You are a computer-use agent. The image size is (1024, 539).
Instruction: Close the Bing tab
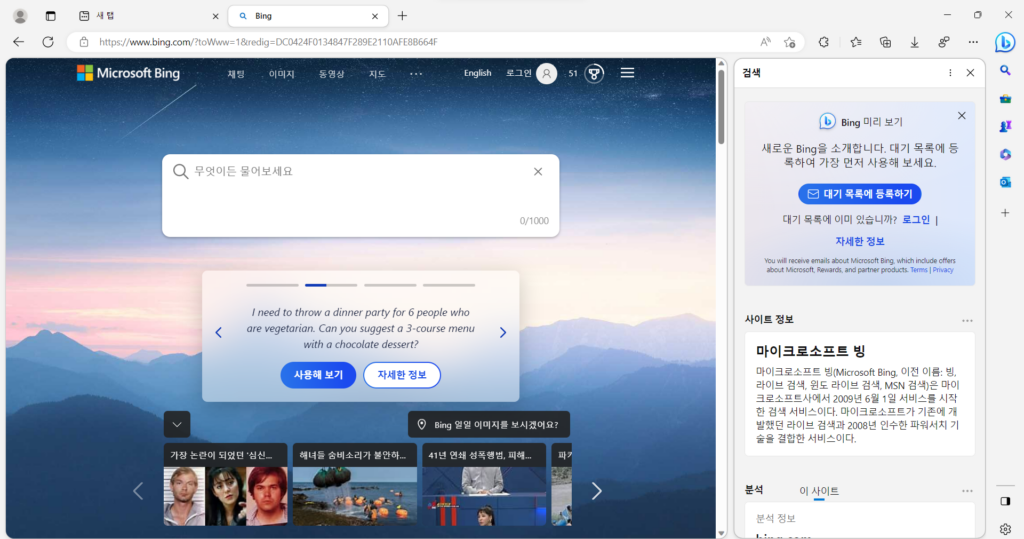tap(375, 16)
